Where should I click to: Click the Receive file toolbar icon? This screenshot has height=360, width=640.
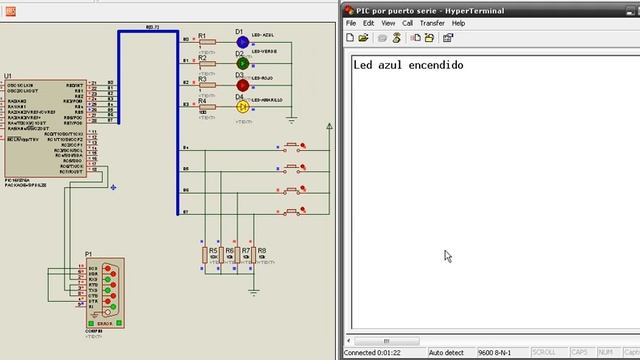[429, 38]
